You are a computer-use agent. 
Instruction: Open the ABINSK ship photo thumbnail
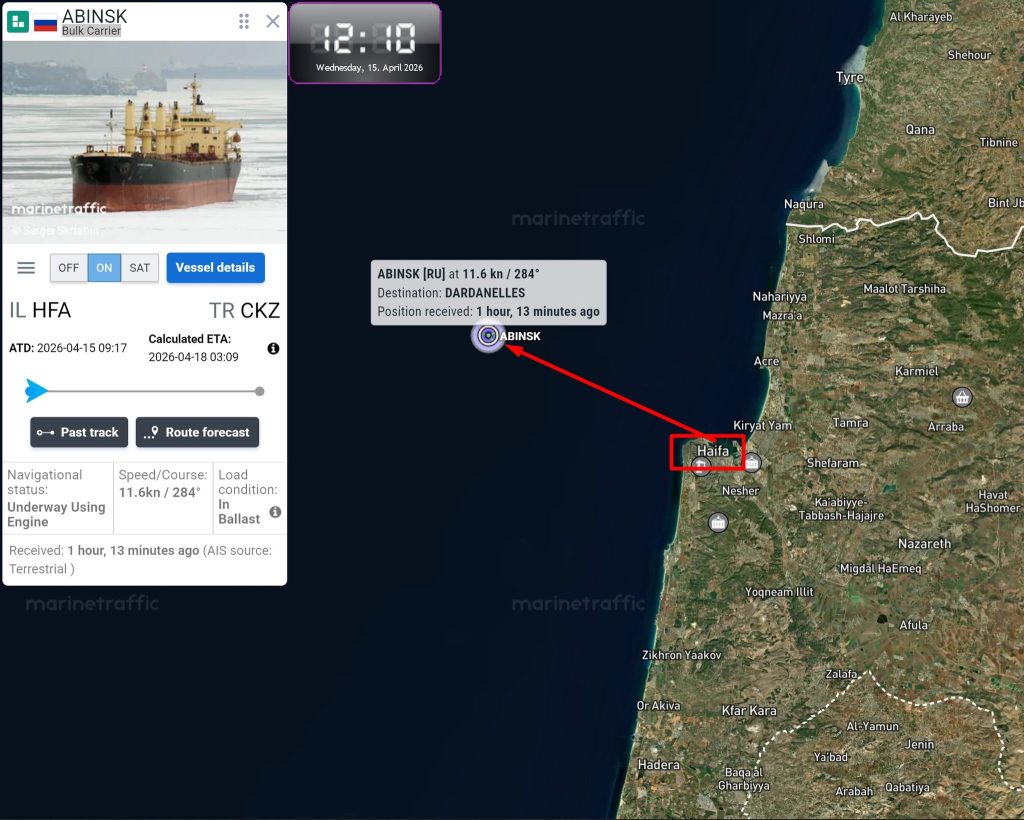[144, 142]
